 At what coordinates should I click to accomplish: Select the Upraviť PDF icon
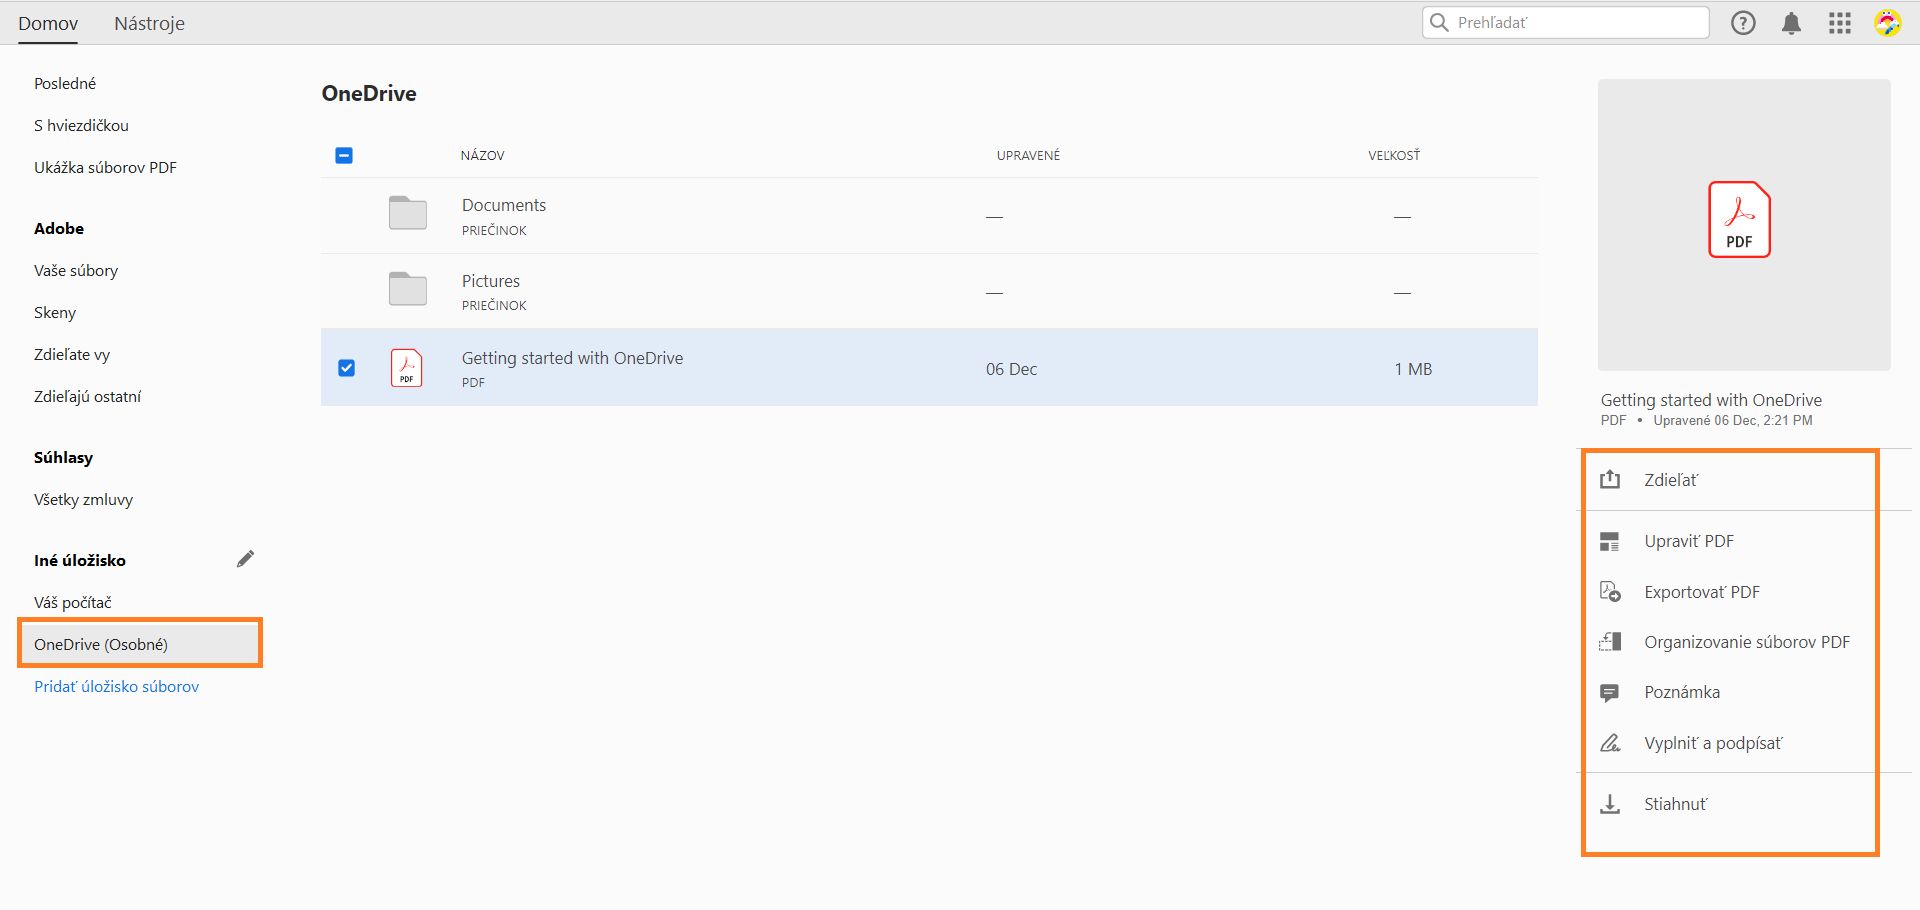click(x=1611, y=541)
